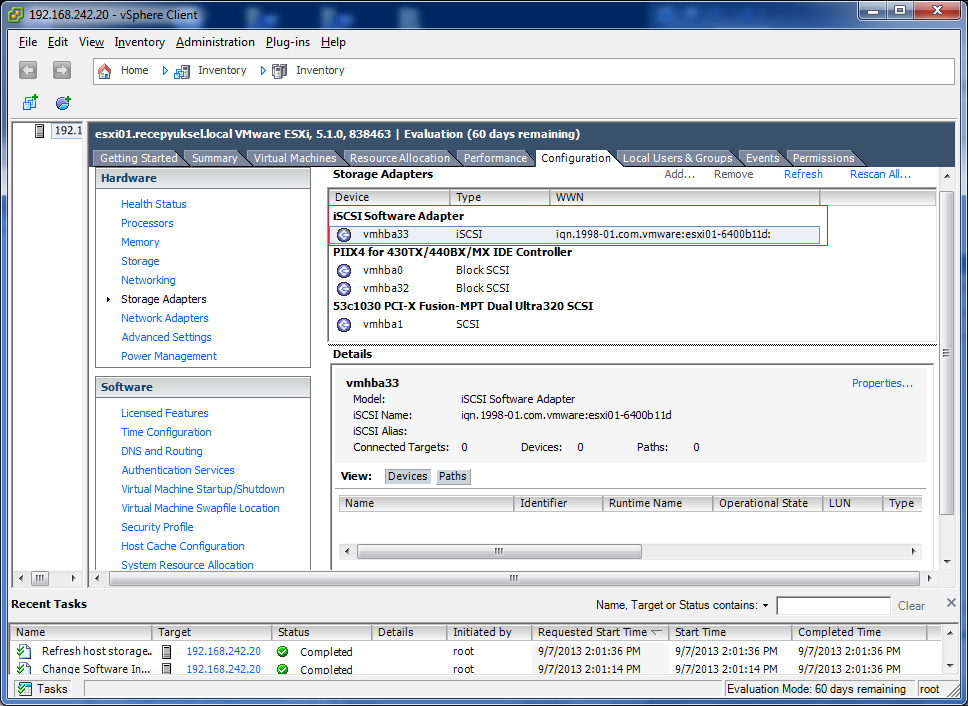
Task: Click the New Resource Pool toolbar icon
Action: [x=63, y=102]
